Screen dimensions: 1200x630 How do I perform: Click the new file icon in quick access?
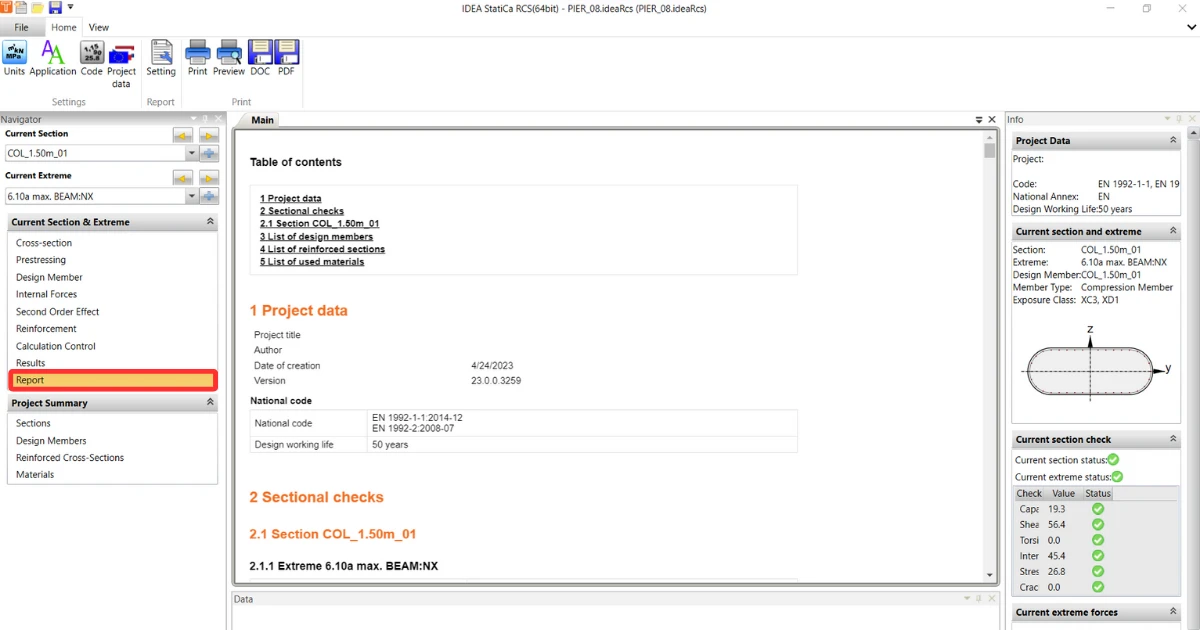click(x=21, y=7)
